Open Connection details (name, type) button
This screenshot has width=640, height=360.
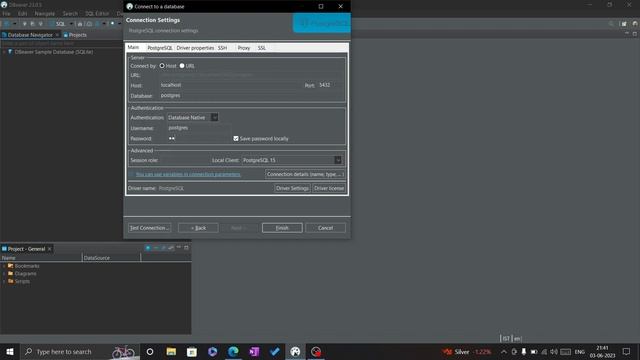click(305, 174)
